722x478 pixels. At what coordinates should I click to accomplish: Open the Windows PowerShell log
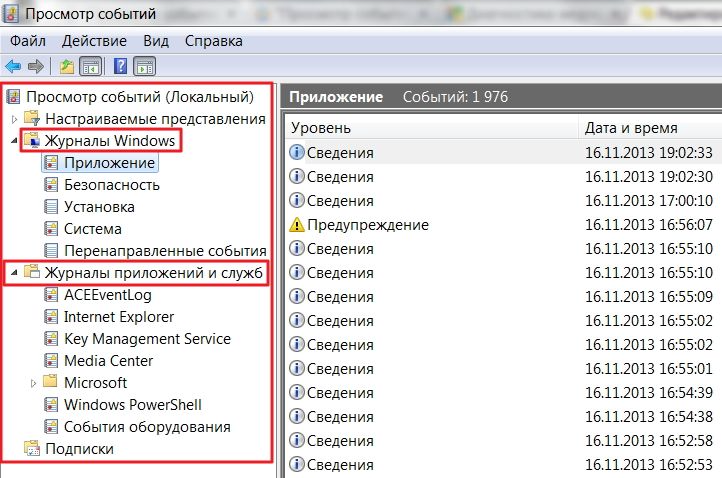point(133,405)
